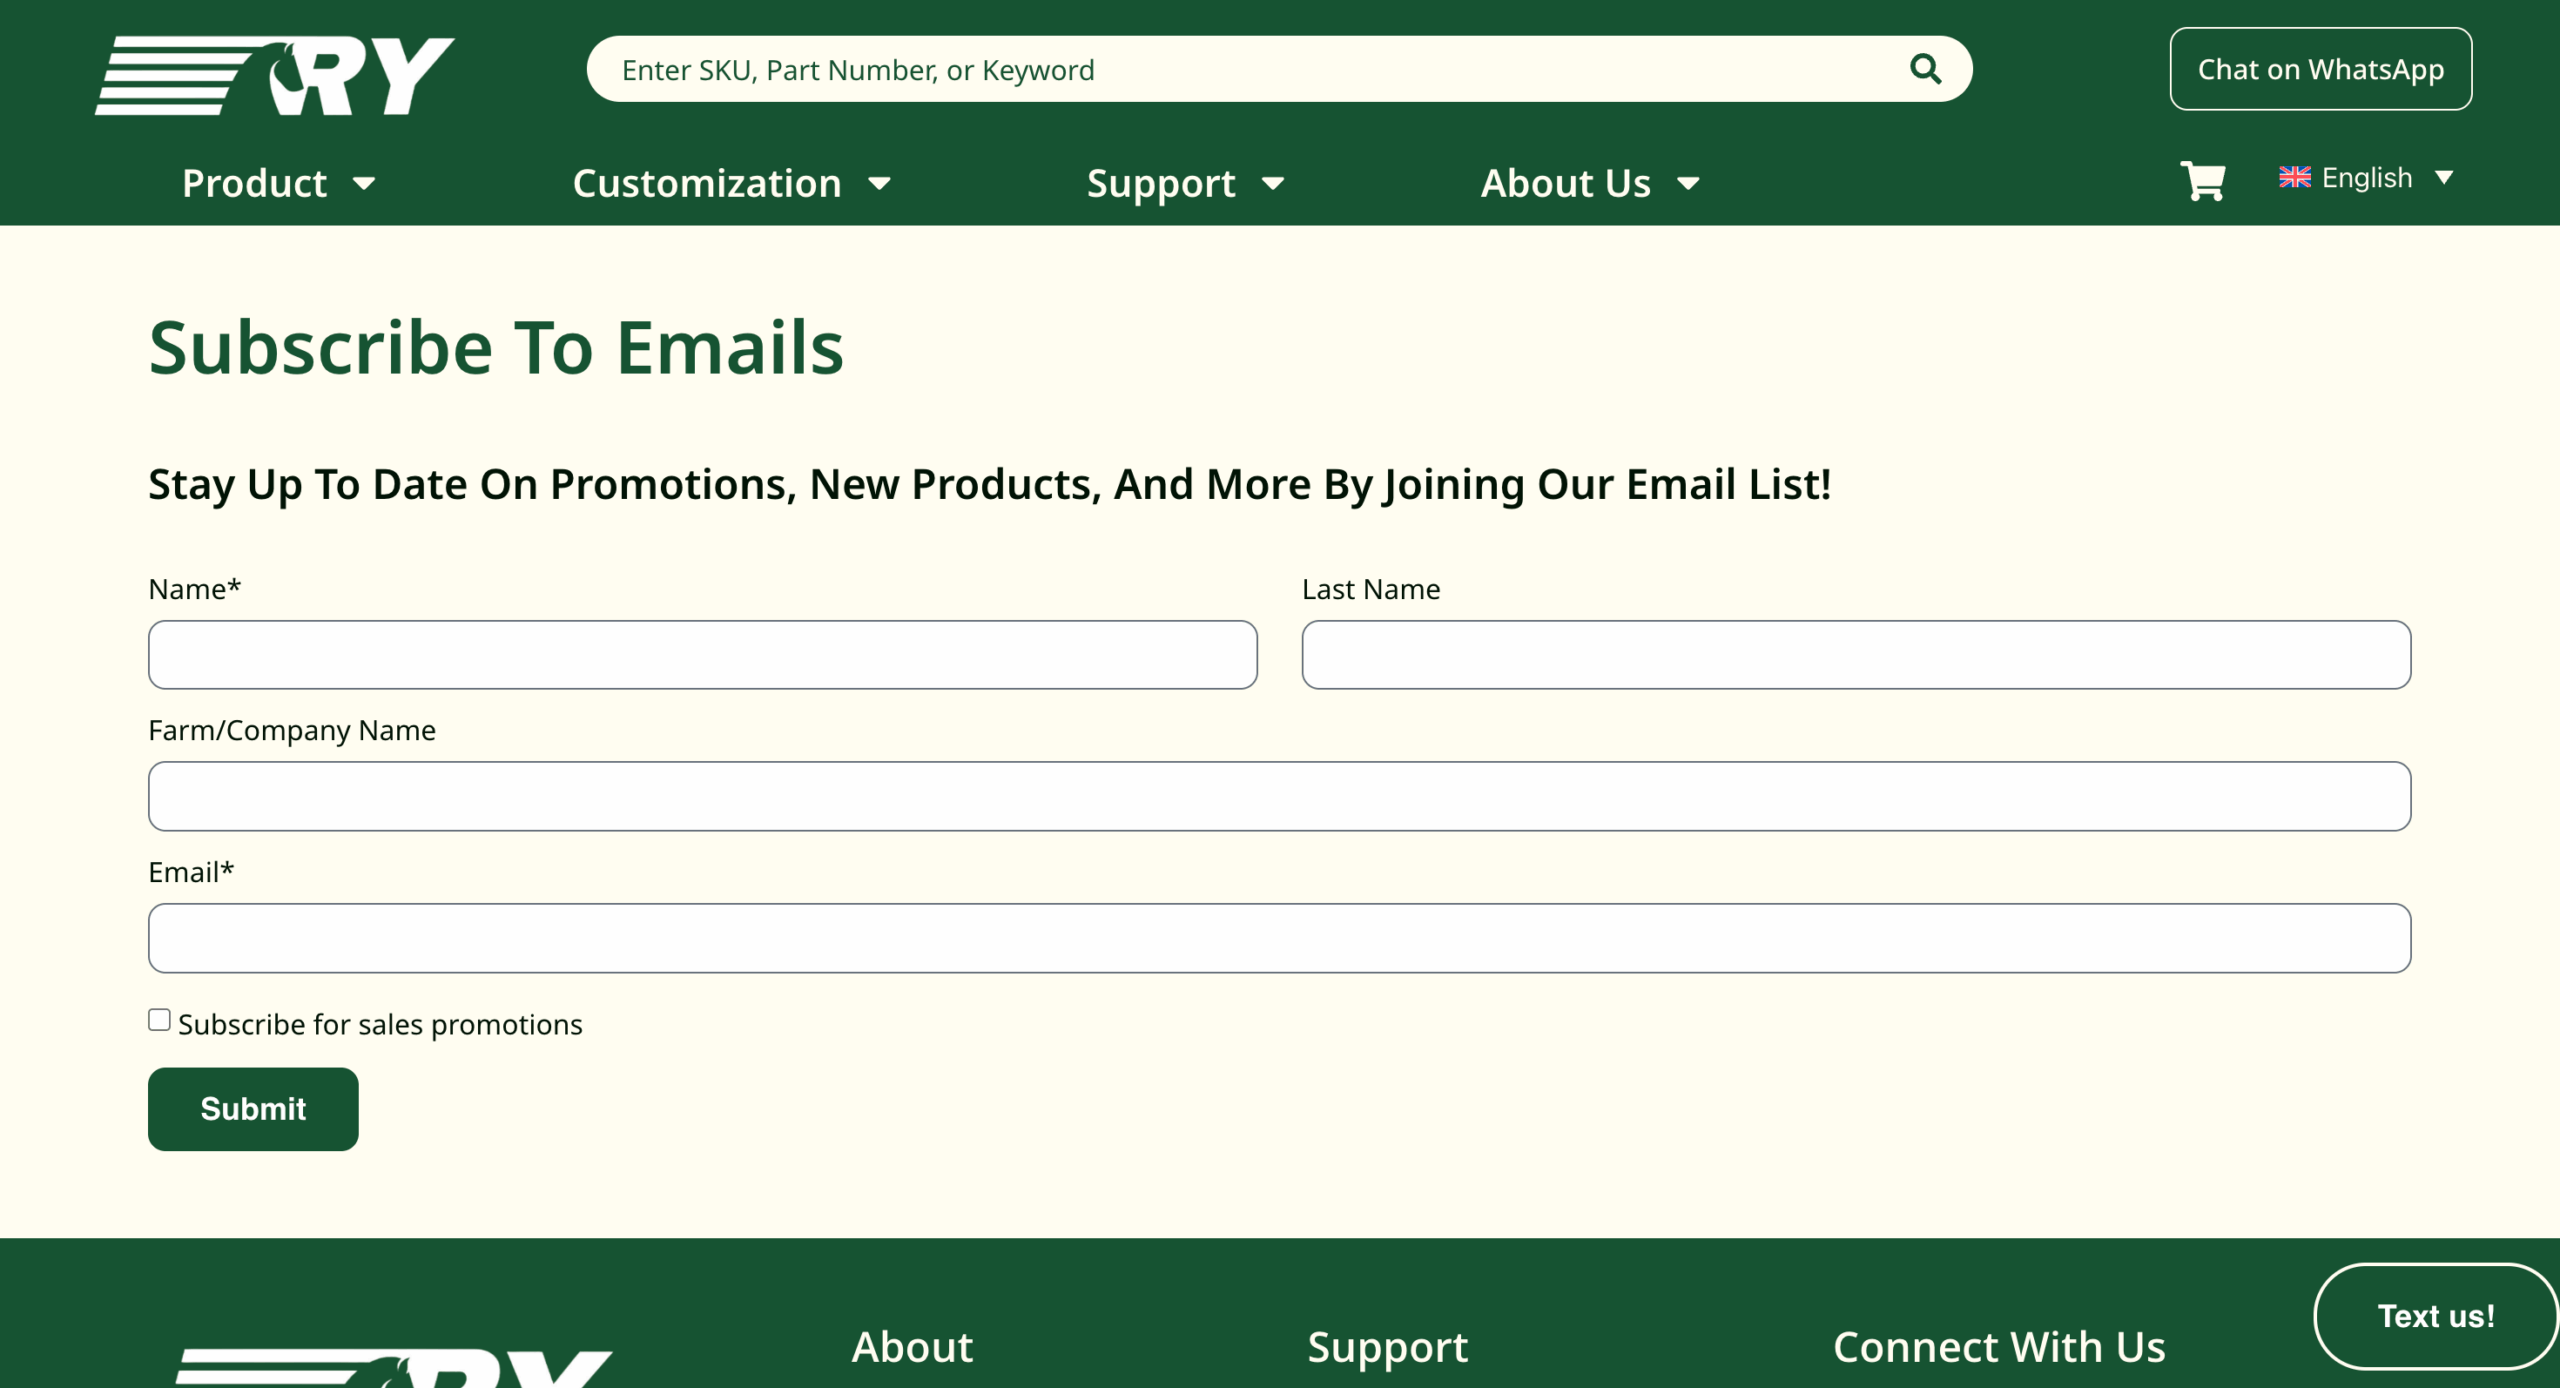Click the Chat on WhatsApp button
The width and height of the screenshot is (2560, 1388).
tap(2320, 69)
